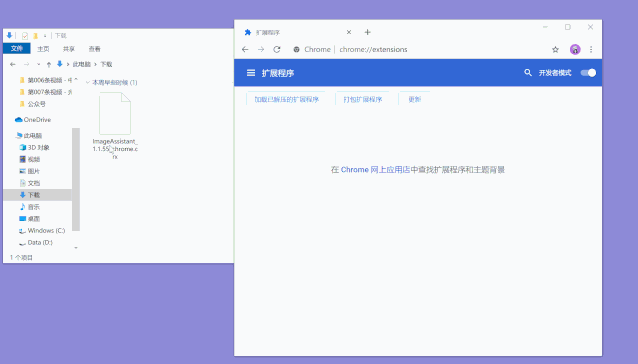Open a new Chrome tab

tap(367, 32)
